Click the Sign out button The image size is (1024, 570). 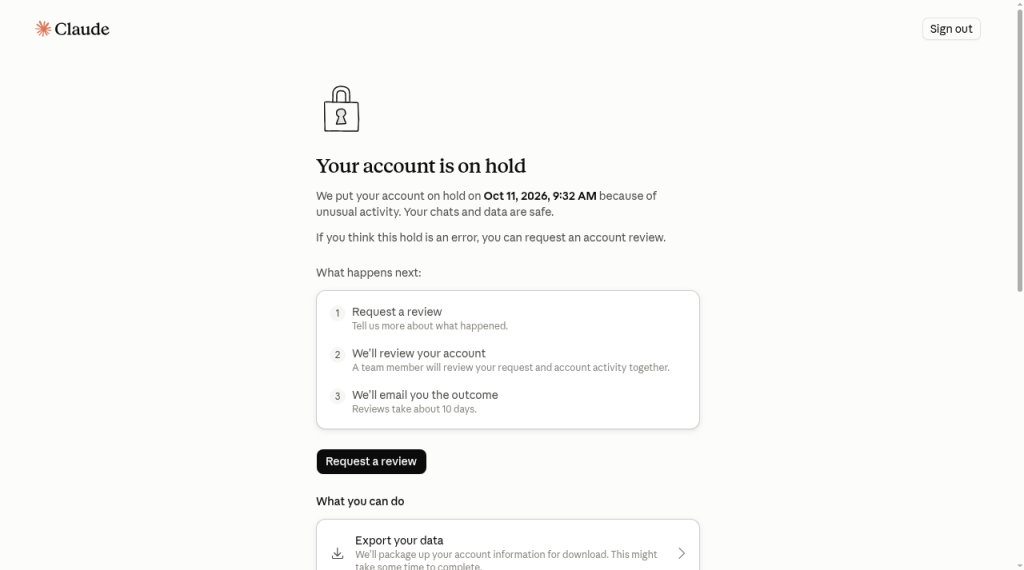[951, 29]
